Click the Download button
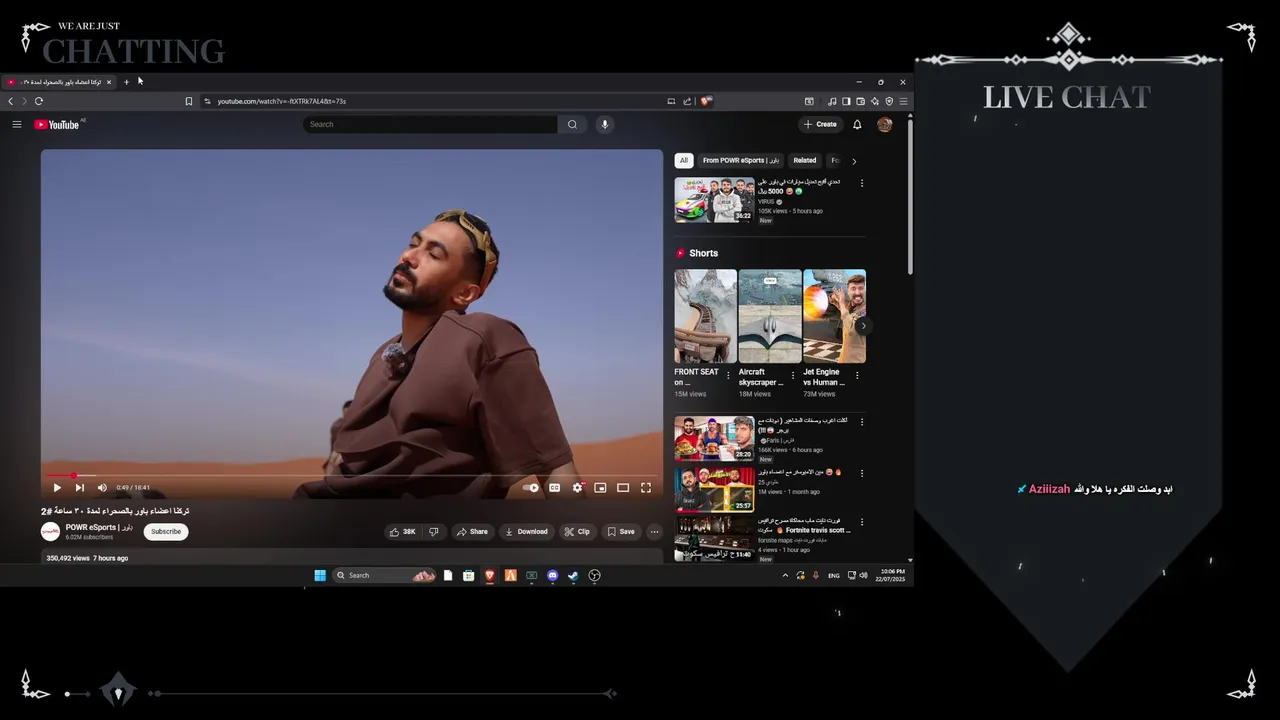The image size is (1280, 720). (x=526, y=532)
